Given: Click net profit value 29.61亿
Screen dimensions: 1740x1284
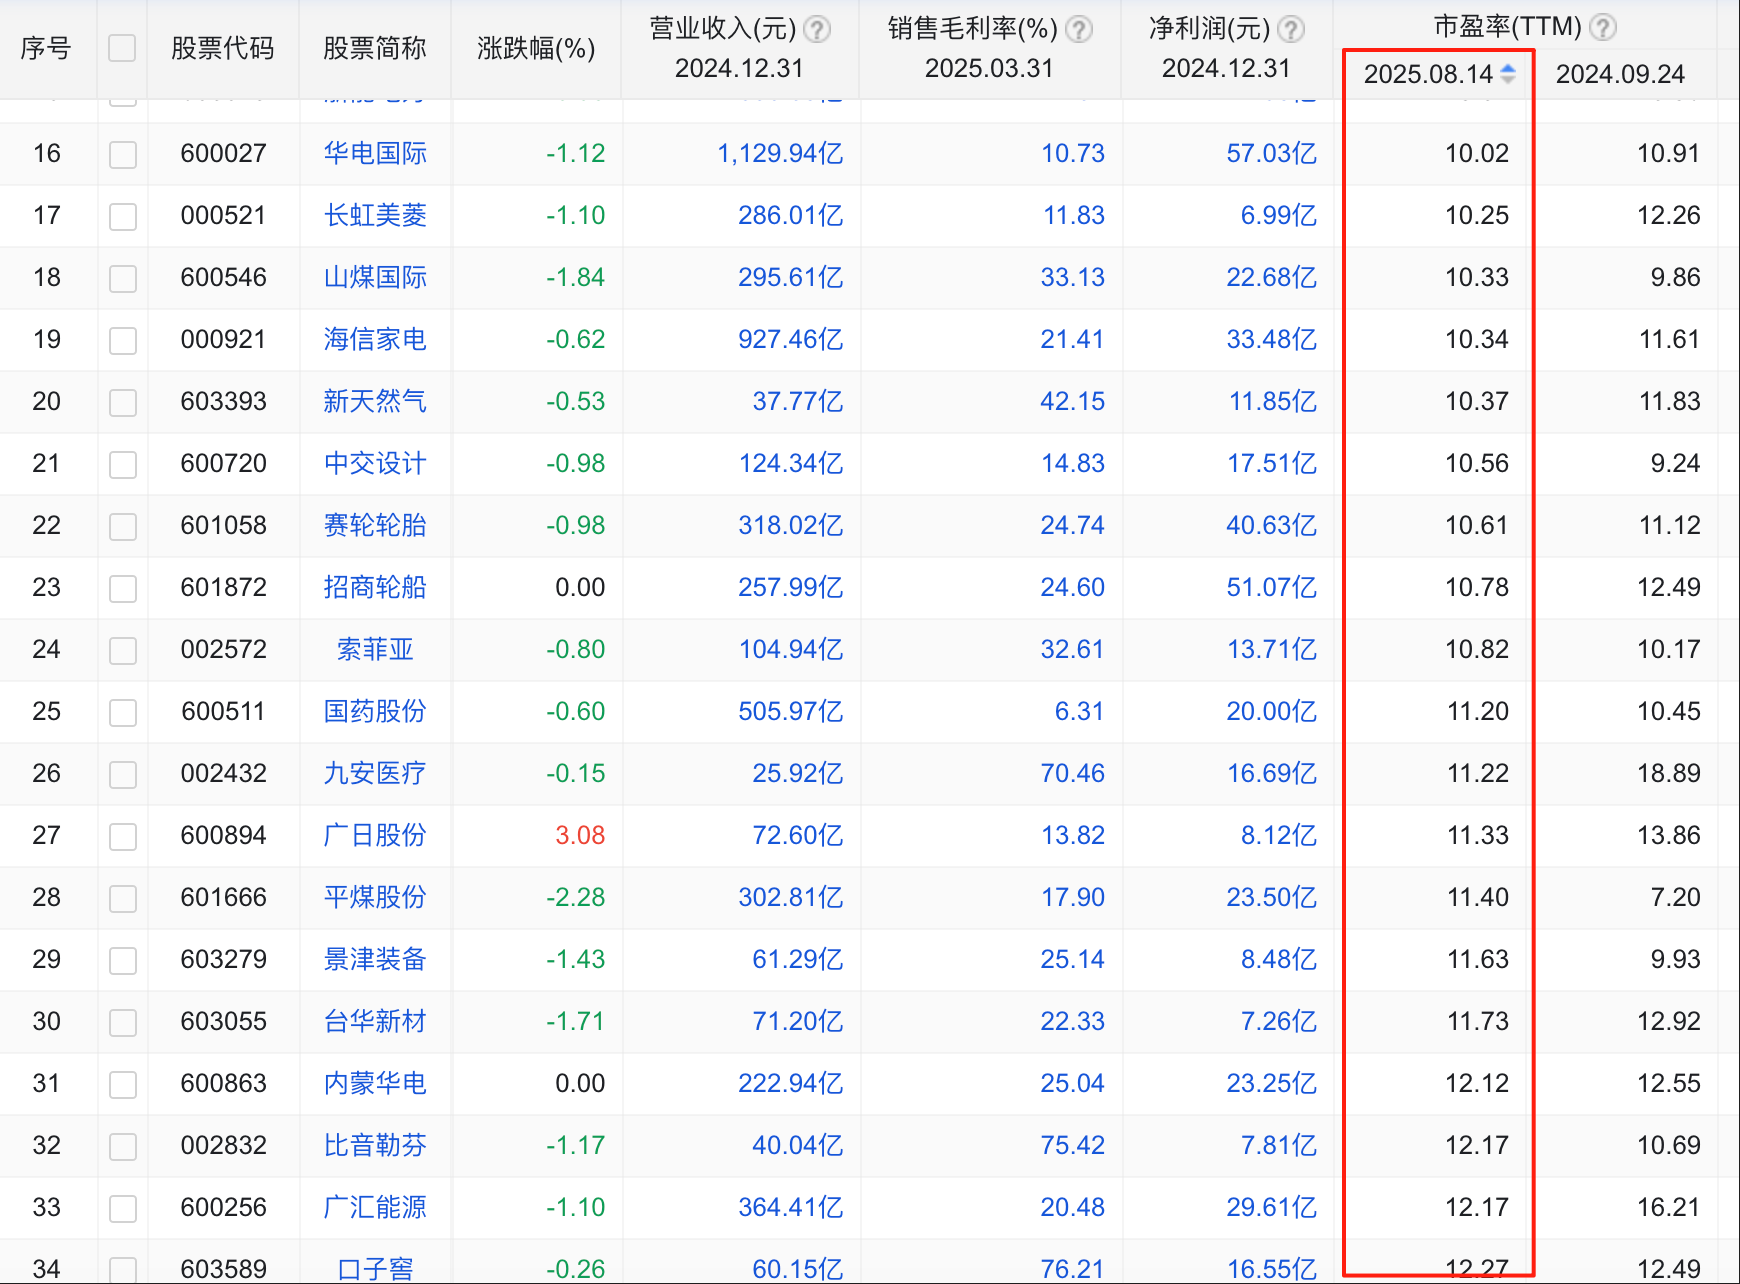Looking at the screenshot, I should click(x=1271, y=1207).
